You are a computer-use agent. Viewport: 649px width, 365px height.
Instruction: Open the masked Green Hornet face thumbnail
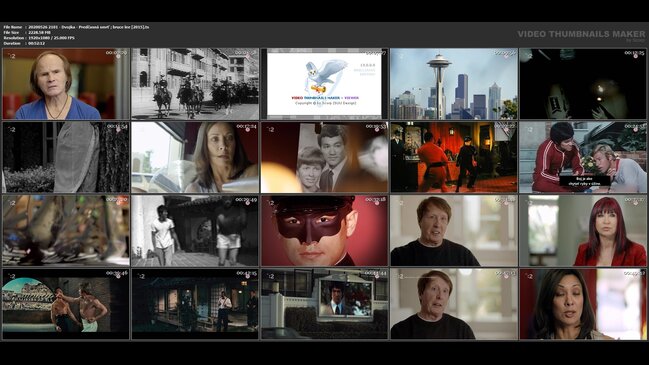(x=324, y=231)
